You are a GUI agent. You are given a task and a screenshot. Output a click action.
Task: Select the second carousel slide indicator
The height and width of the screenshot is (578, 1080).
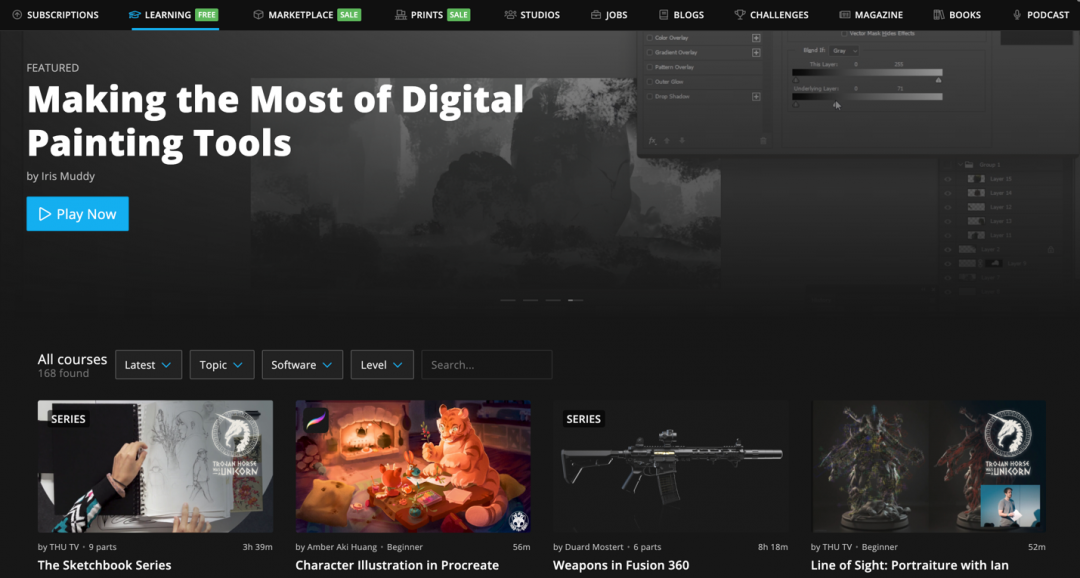tap(530, 300)
